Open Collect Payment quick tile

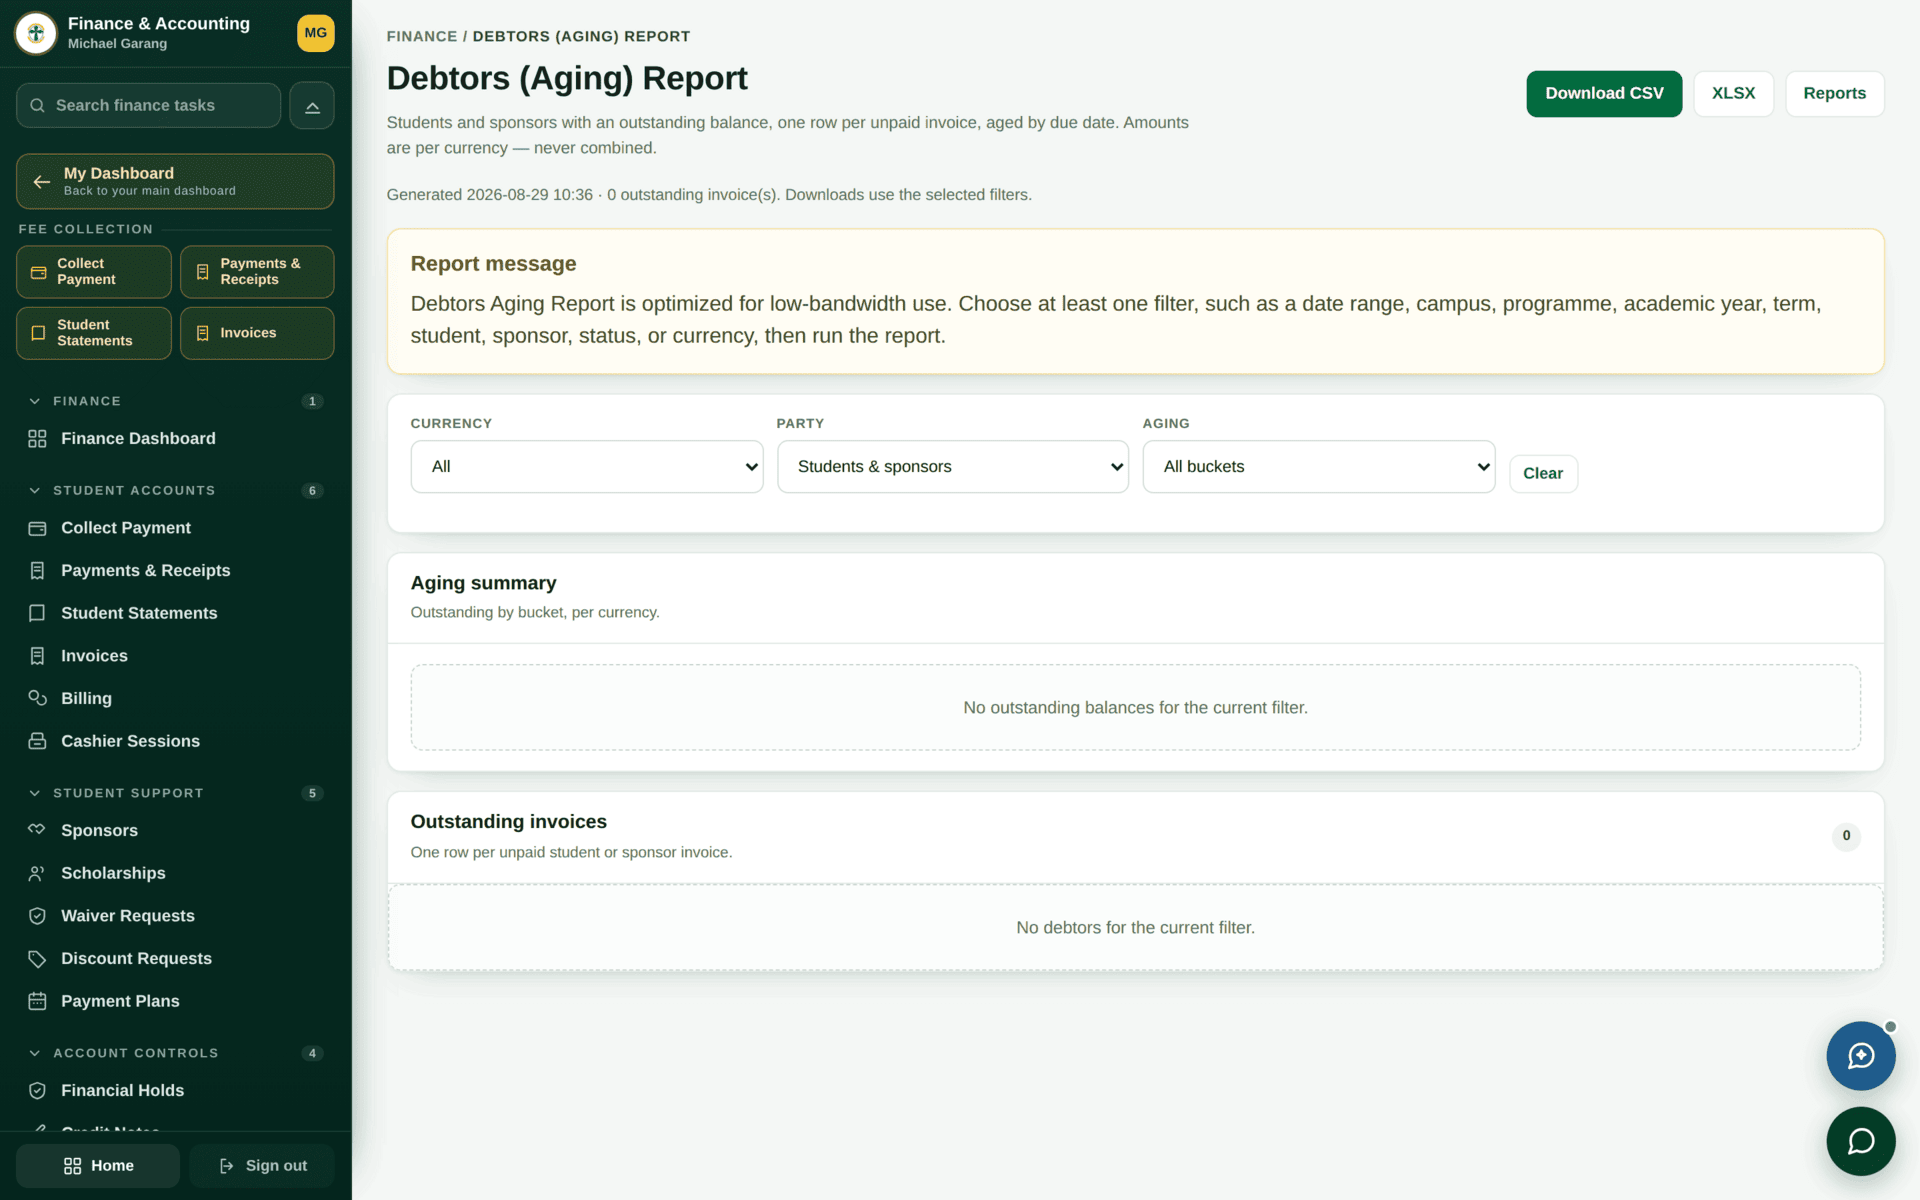[x=94, y=272]
